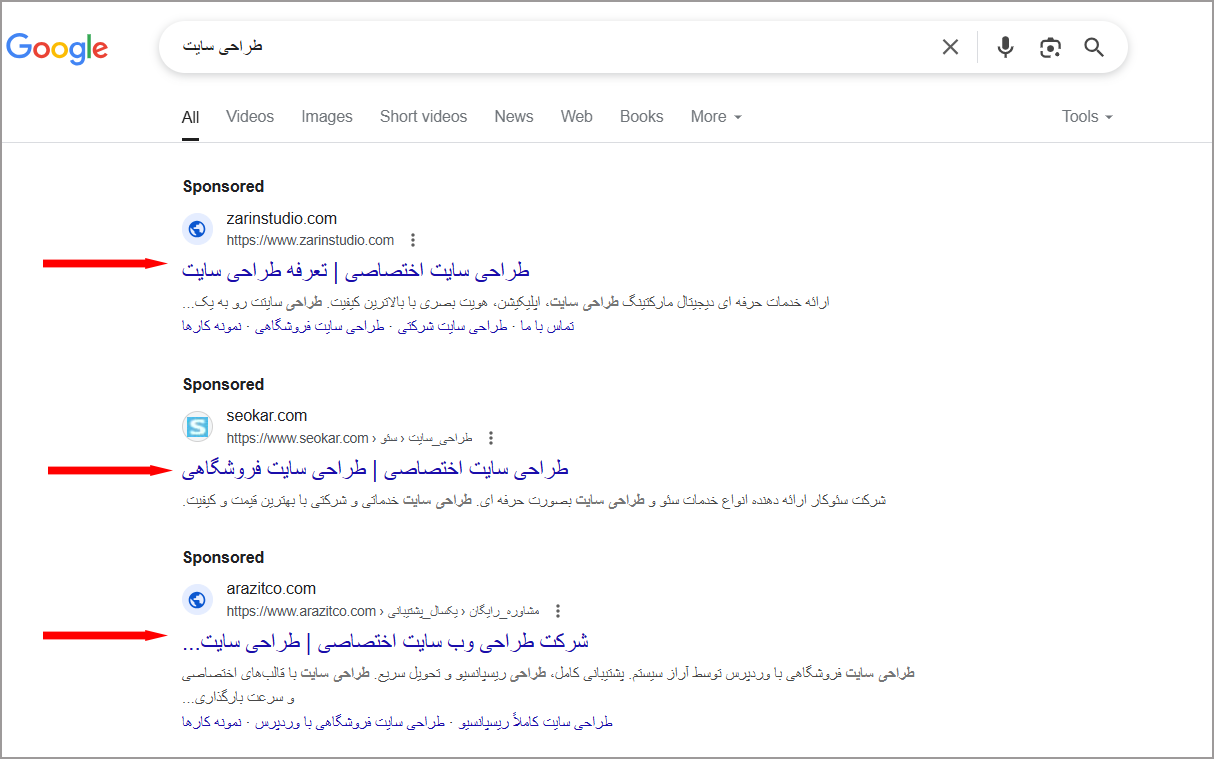This screenshot has width=1214, height=759.
Task: Open seokar ad title طراحی سایت فروشگاهی
Action: click(x=375, y=468)
